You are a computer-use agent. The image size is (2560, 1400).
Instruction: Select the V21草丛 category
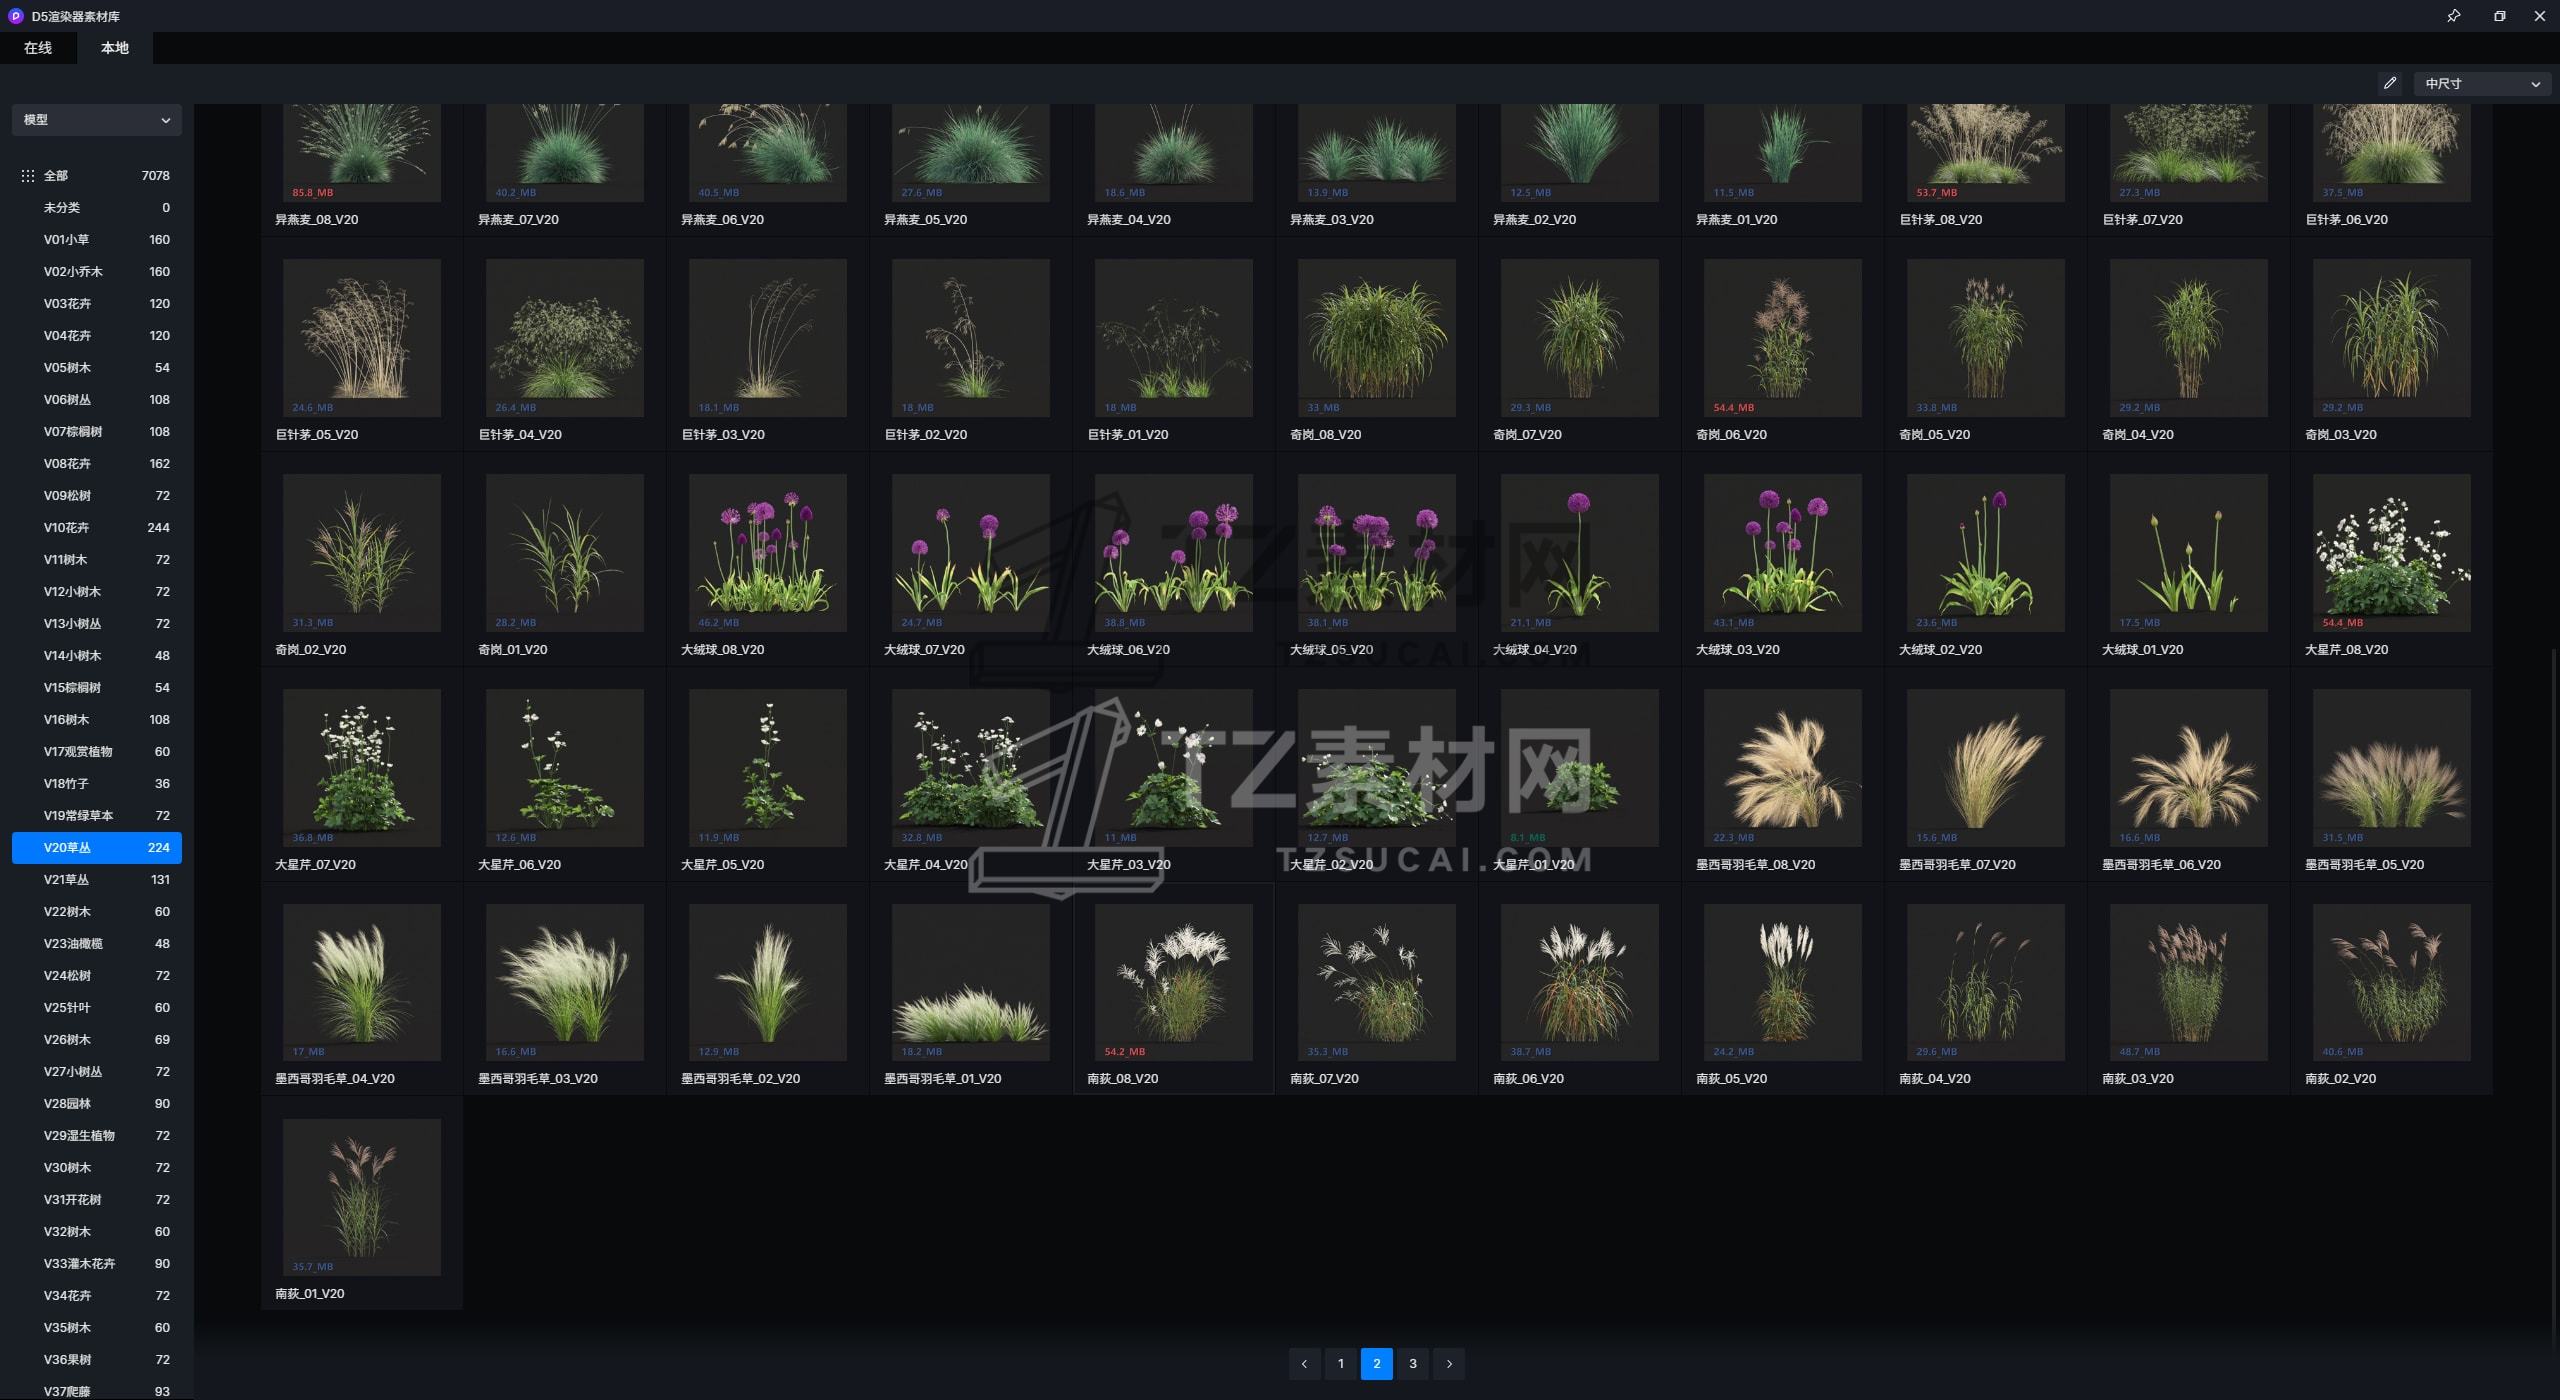pyautogui.click(x=97, y=880)
